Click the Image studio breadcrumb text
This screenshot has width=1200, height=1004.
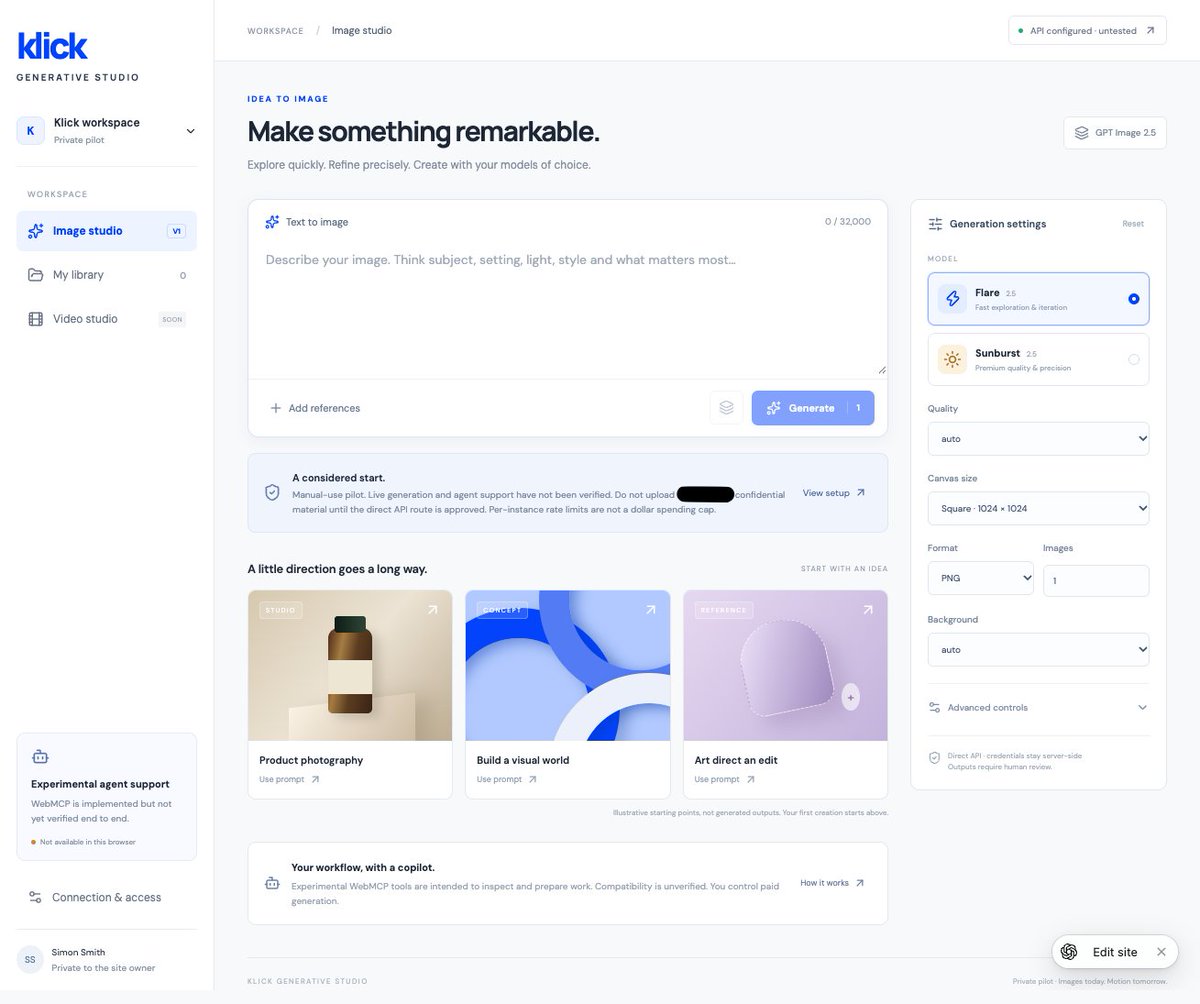point(362,31)
